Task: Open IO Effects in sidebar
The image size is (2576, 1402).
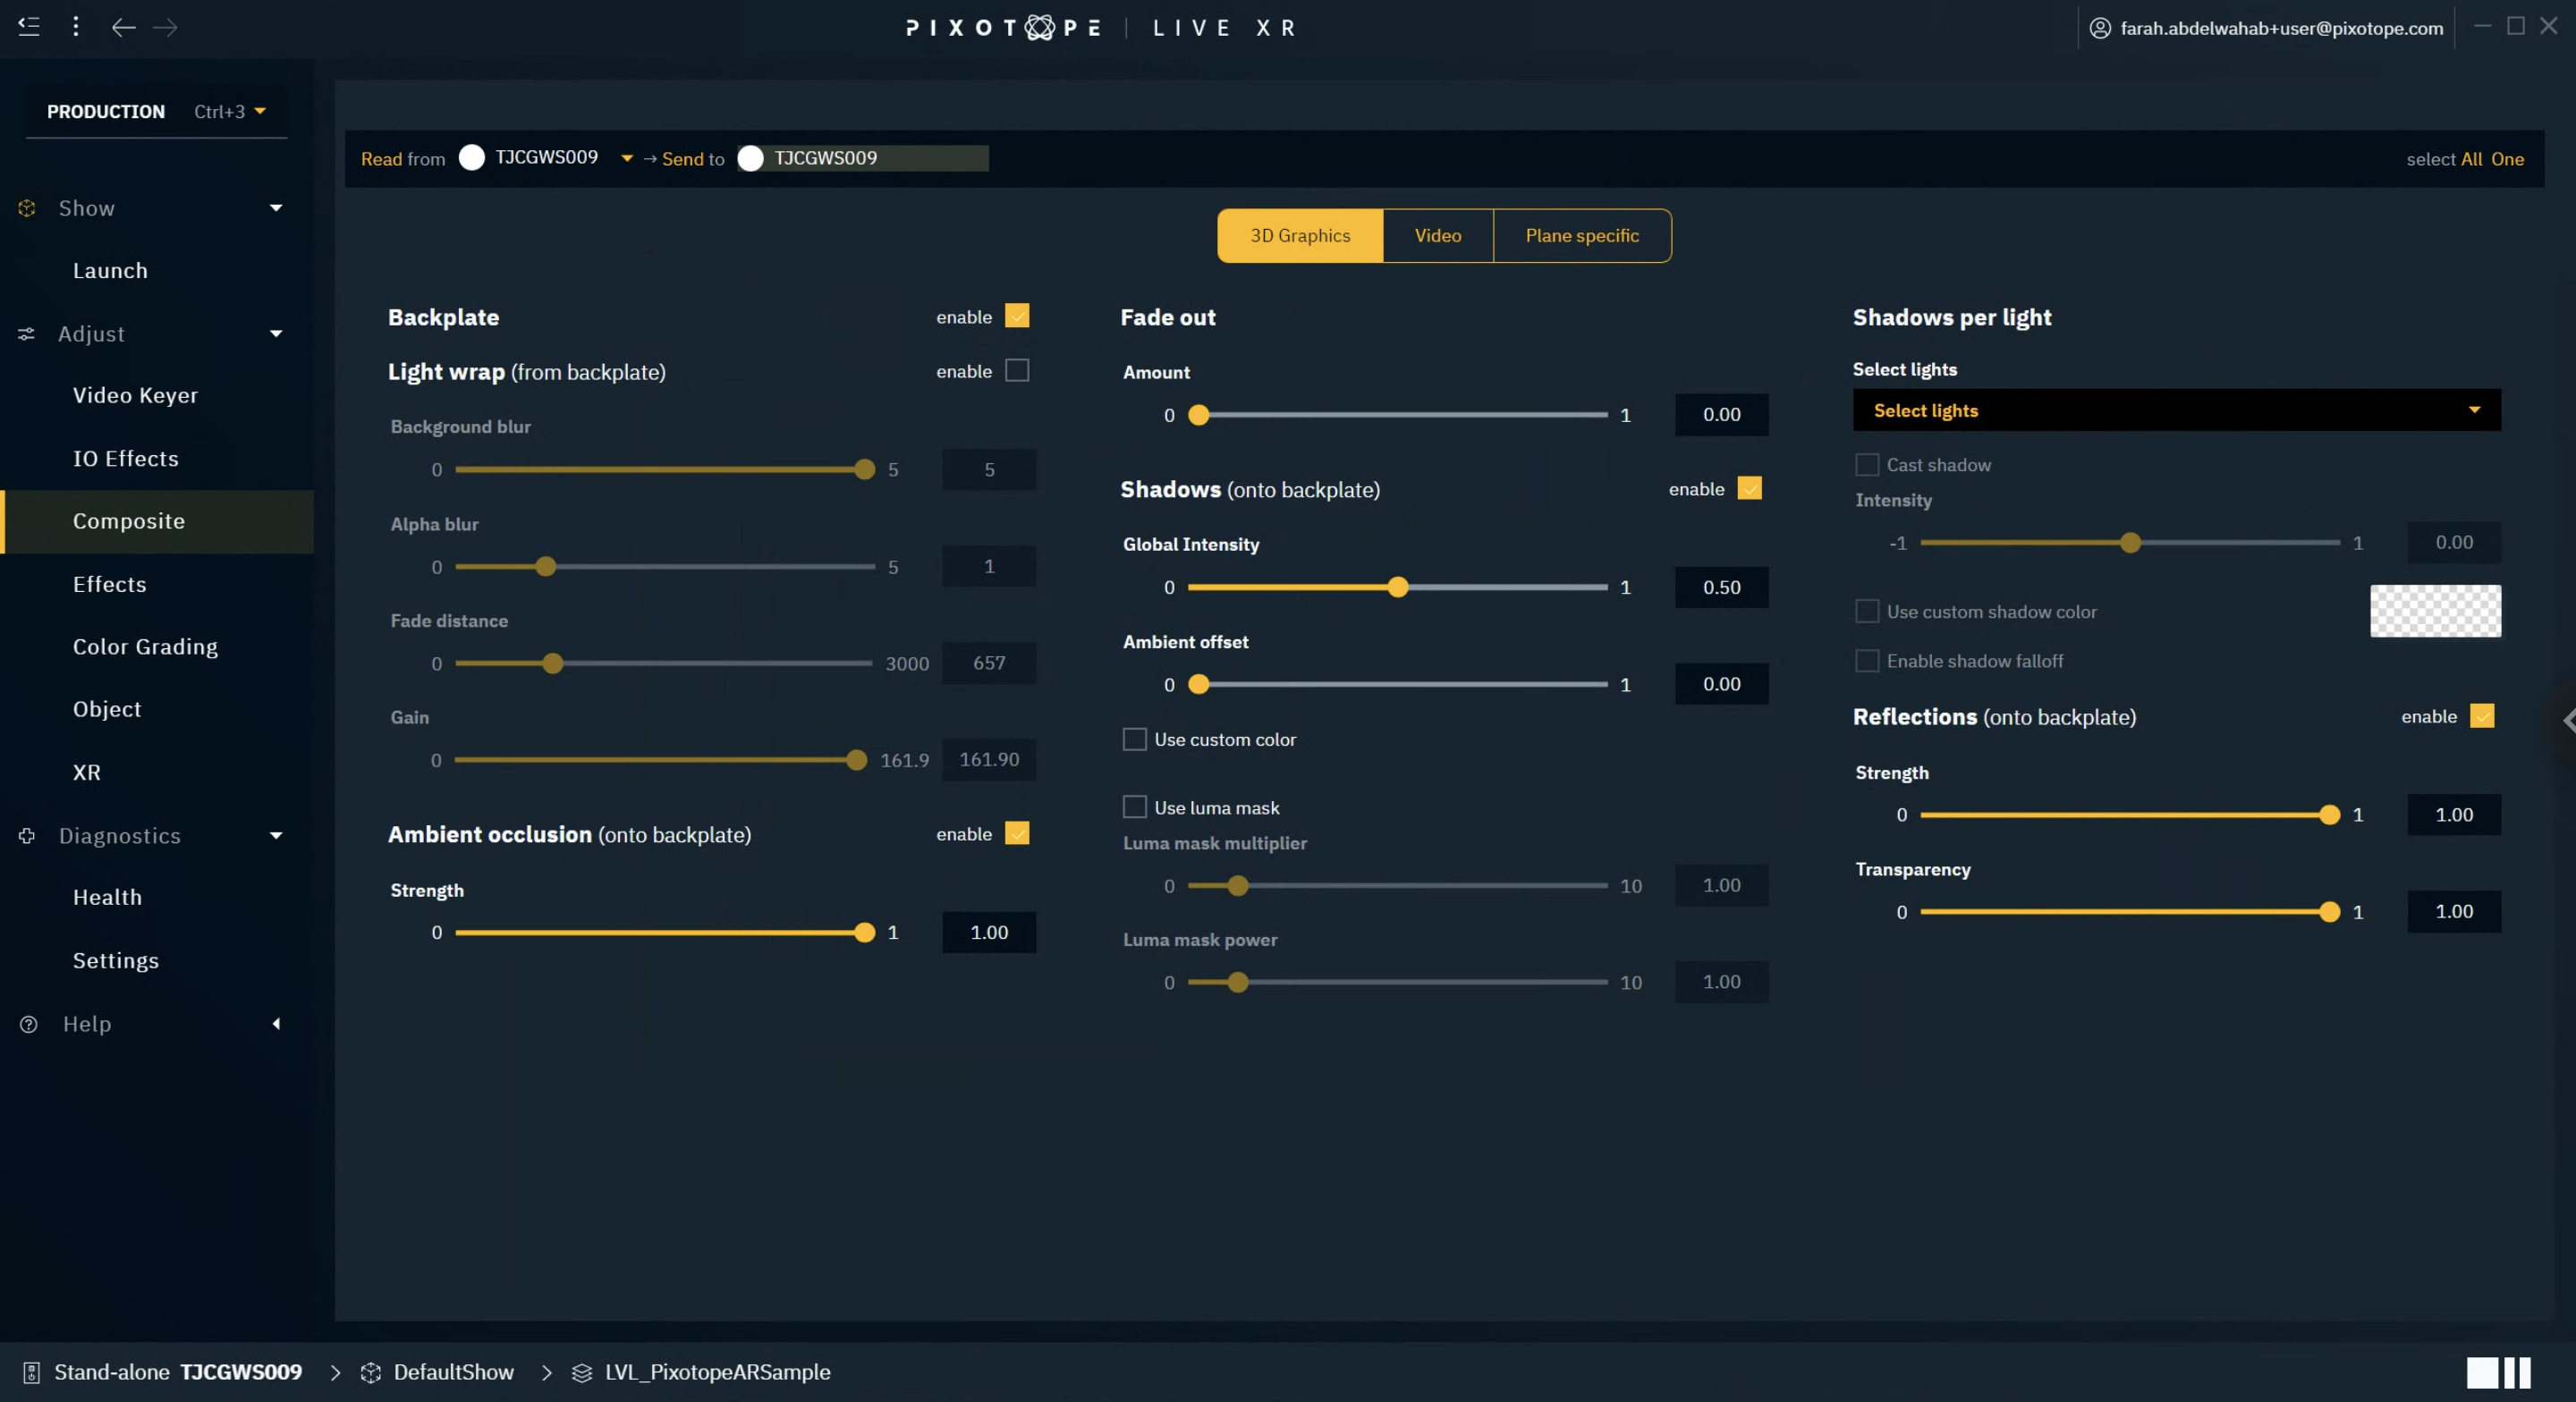Action: [x=126, y=459]
